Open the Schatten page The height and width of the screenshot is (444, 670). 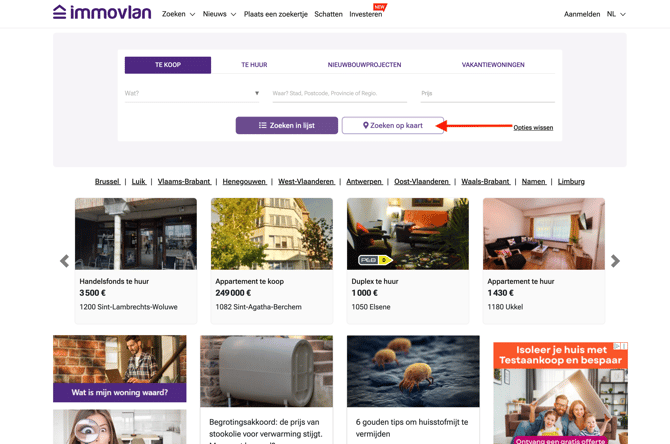(x=329, y=14)
